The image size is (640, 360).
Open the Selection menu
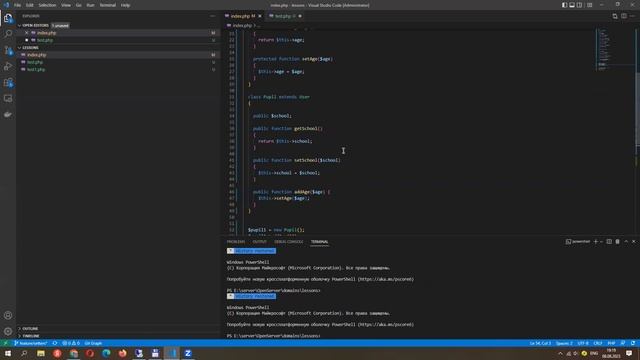click(x=47, y=5)
